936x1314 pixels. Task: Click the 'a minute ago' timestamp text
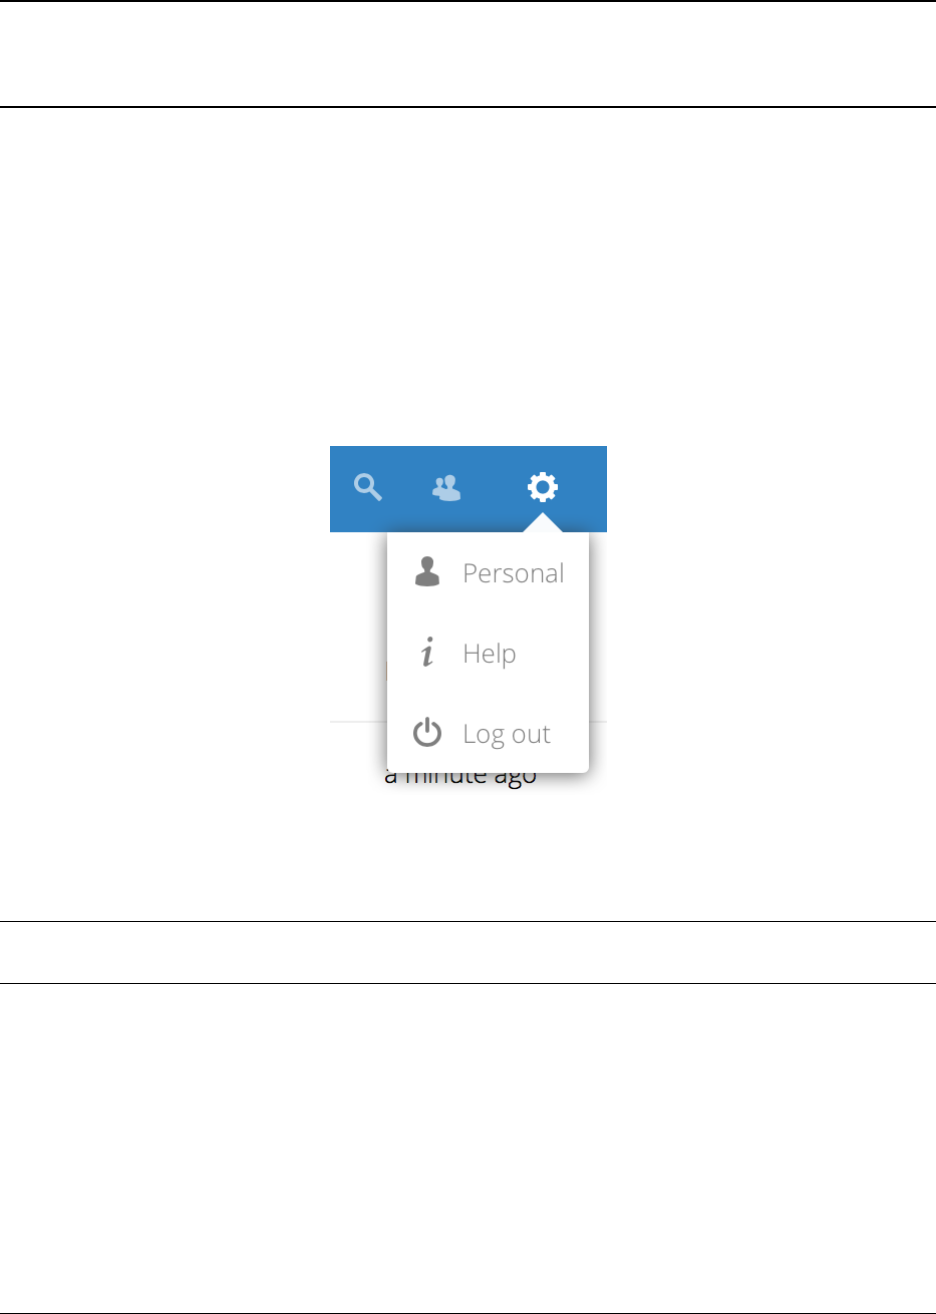pyautogui.click(x=461, y=778)
